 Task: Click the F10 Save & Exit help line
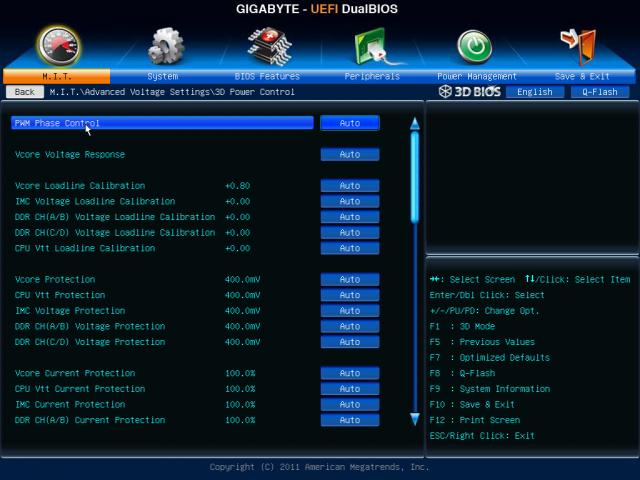[x=472, y=404]
